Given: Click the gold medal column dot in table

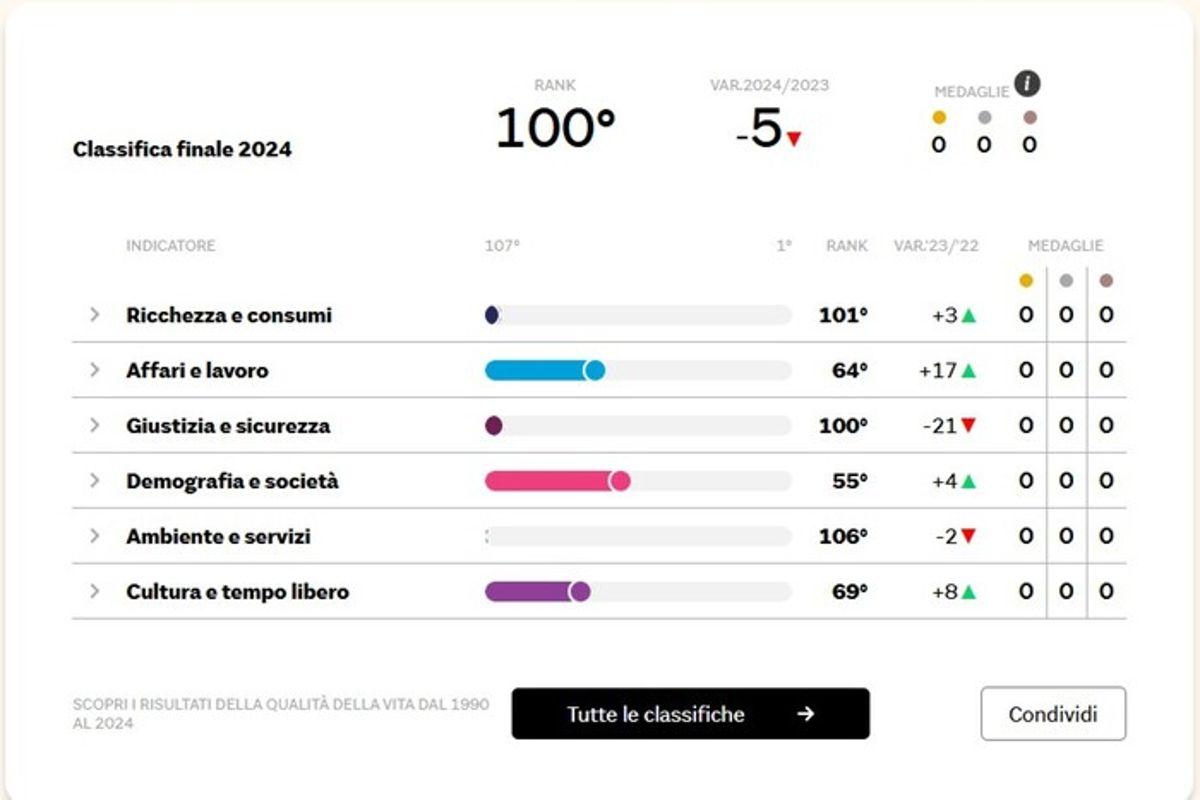Looking at the screenshot, I should click(1026, 281).
